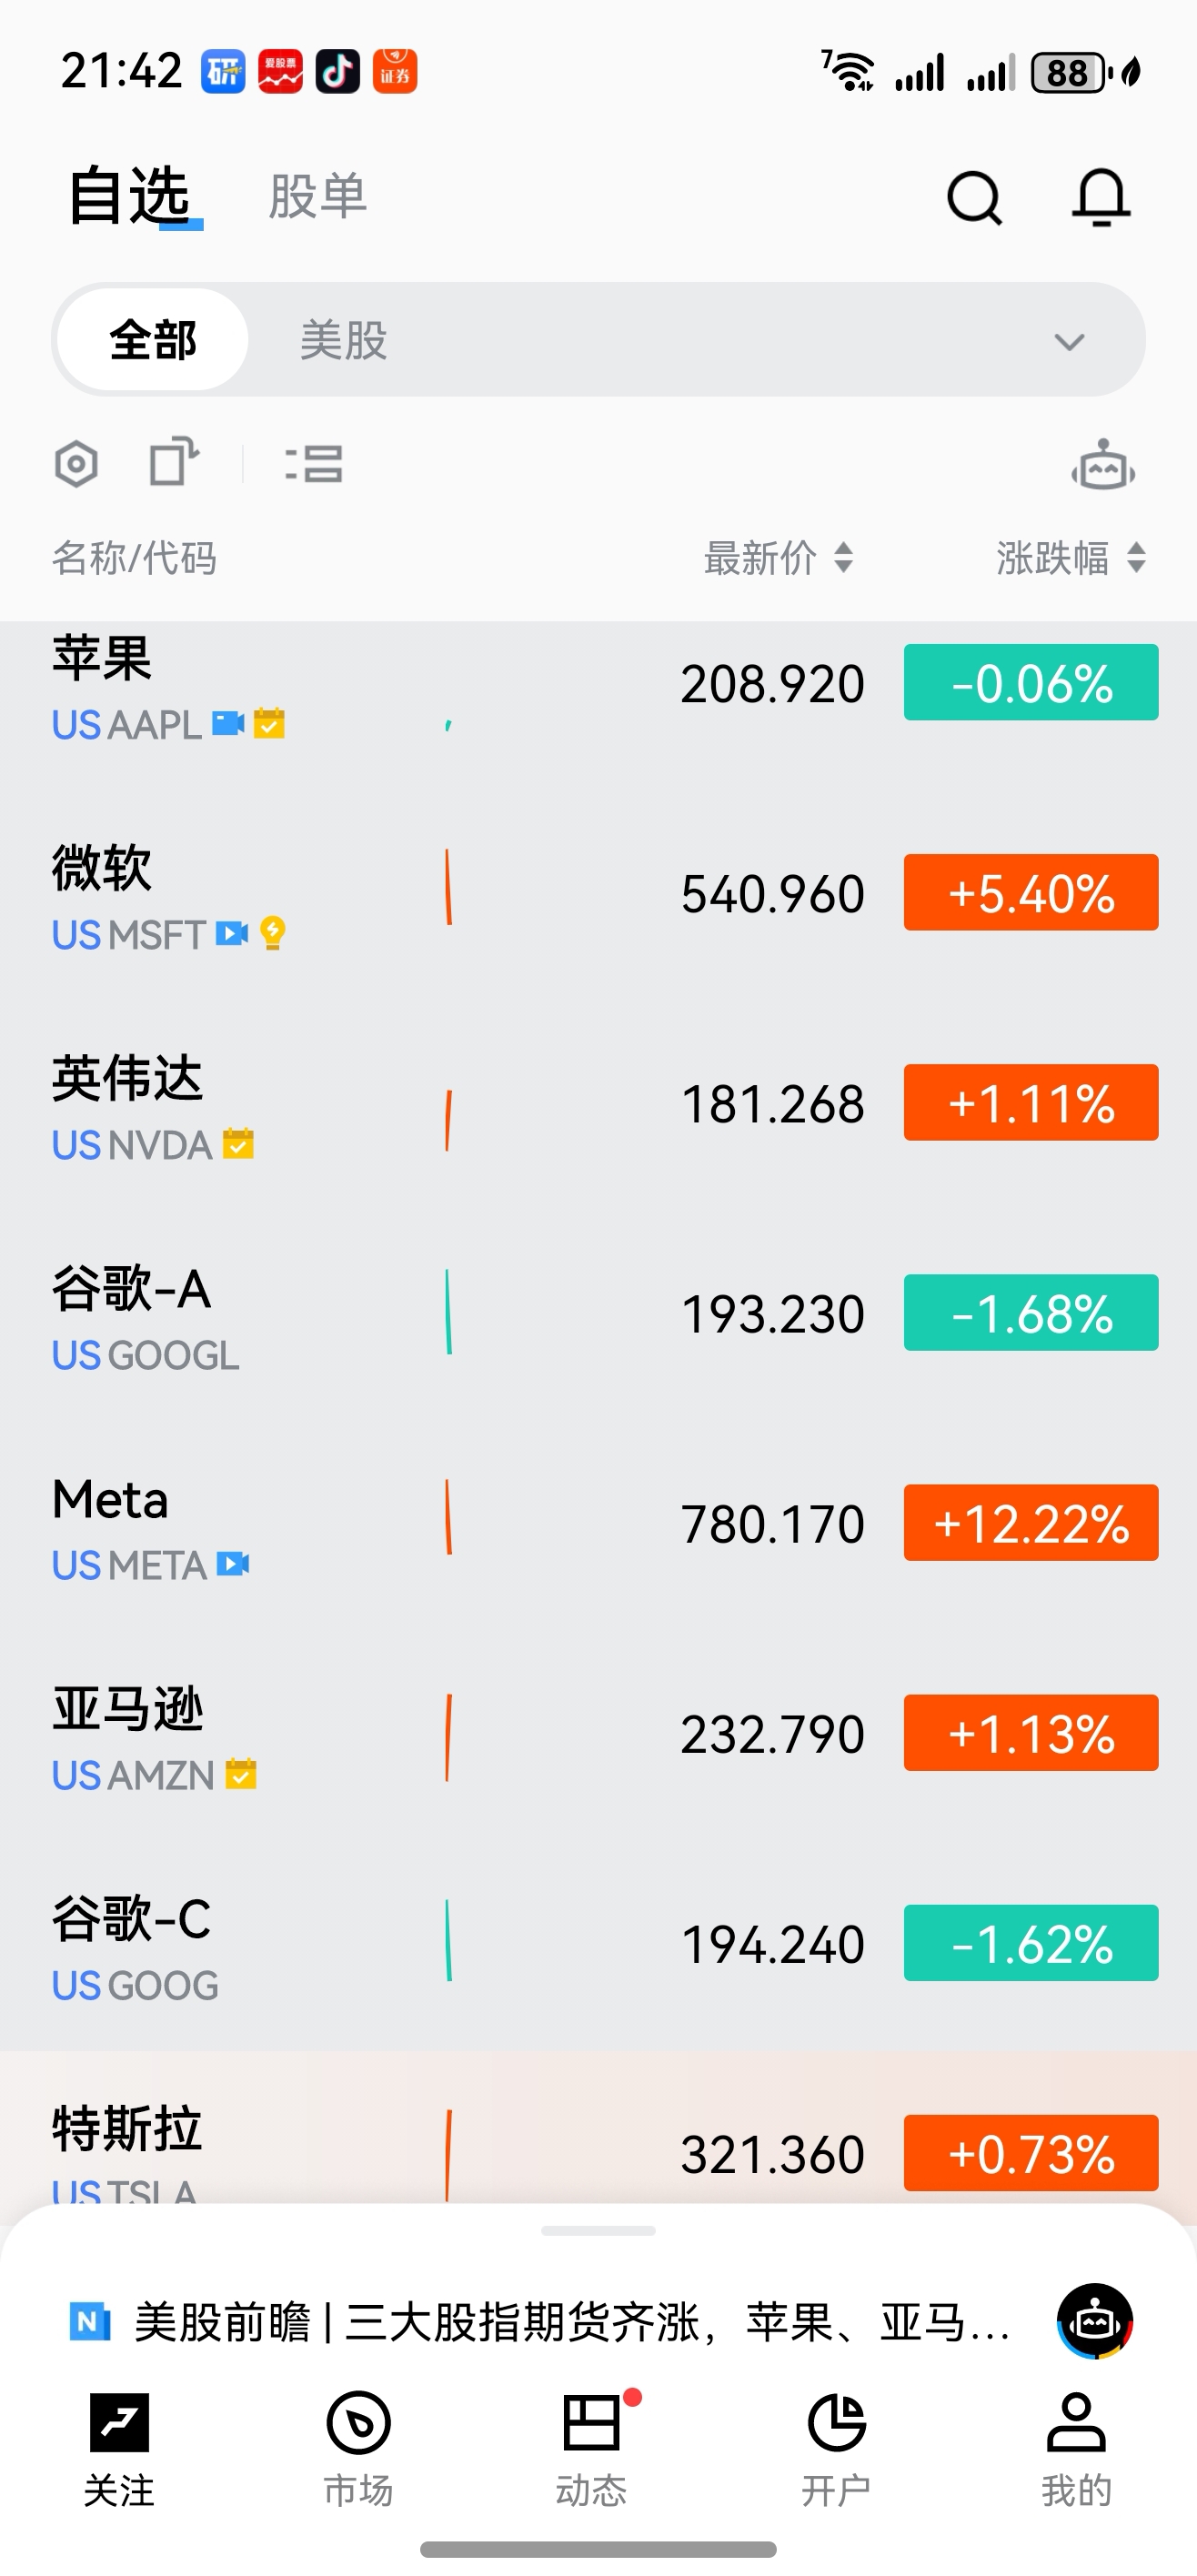The width and height of the screenshot is (1197, 2576).
Task: Tap Microsoft's lightbulb tip icon
Action: tap(272, 933)
